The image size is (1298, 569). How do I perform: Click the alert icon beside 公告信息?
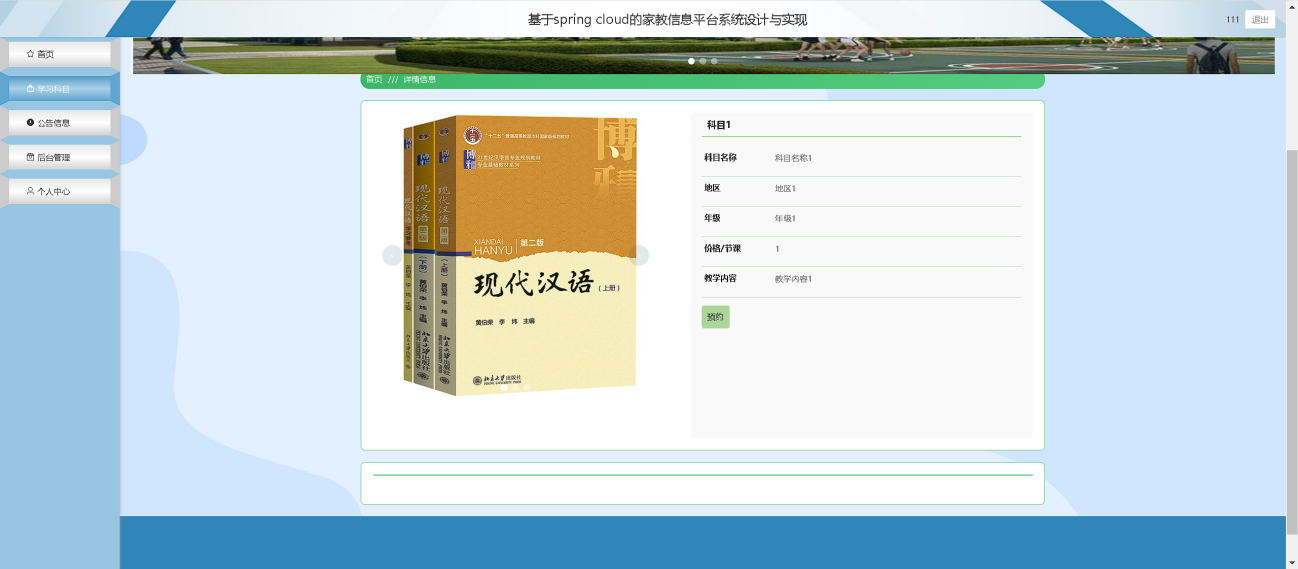coord(30,123)
